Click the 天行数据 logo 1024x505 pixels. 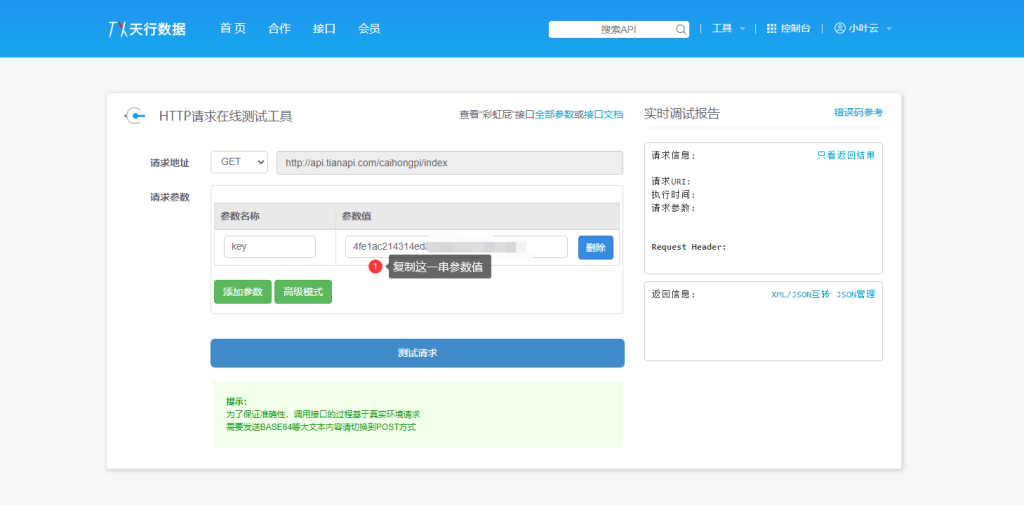(x=146, y=29)
